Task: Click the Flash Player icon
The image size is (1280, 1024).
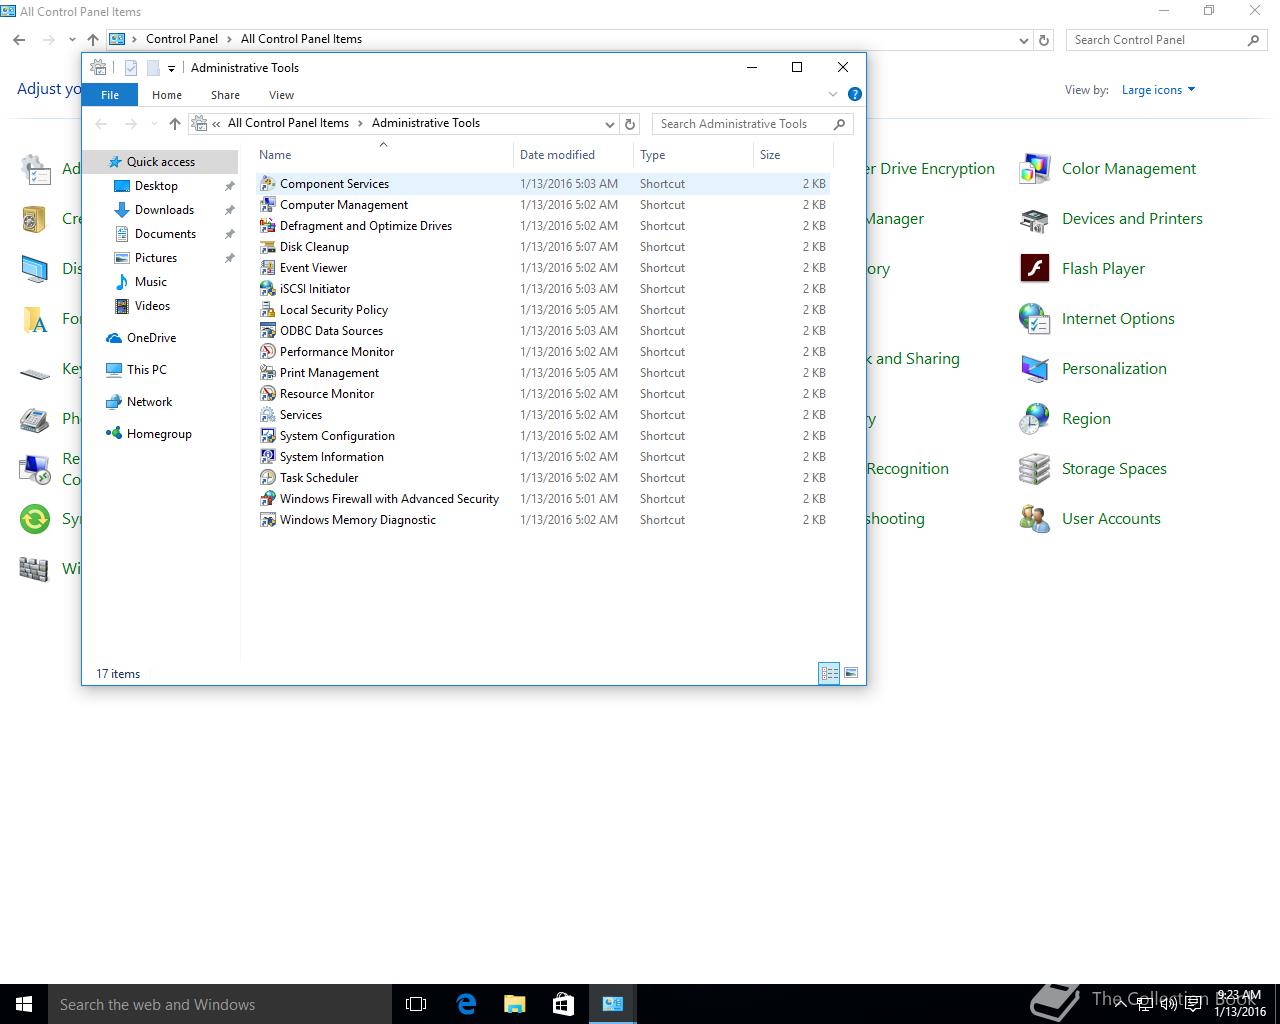Action: point(1034,269)
